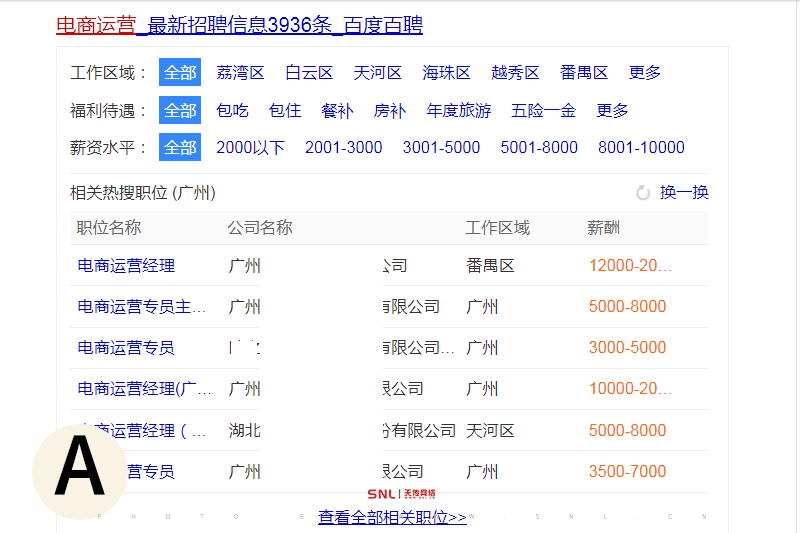Open the 电商运营经理 job in 番禺区
The image size is (800, 533).
pos(126,266)
